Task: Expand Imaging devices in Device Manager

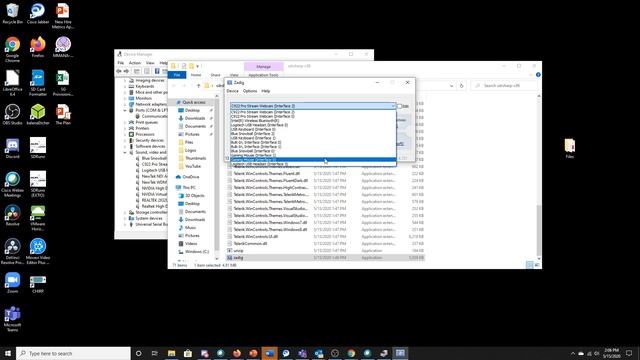Action: [x=125, y=80]
